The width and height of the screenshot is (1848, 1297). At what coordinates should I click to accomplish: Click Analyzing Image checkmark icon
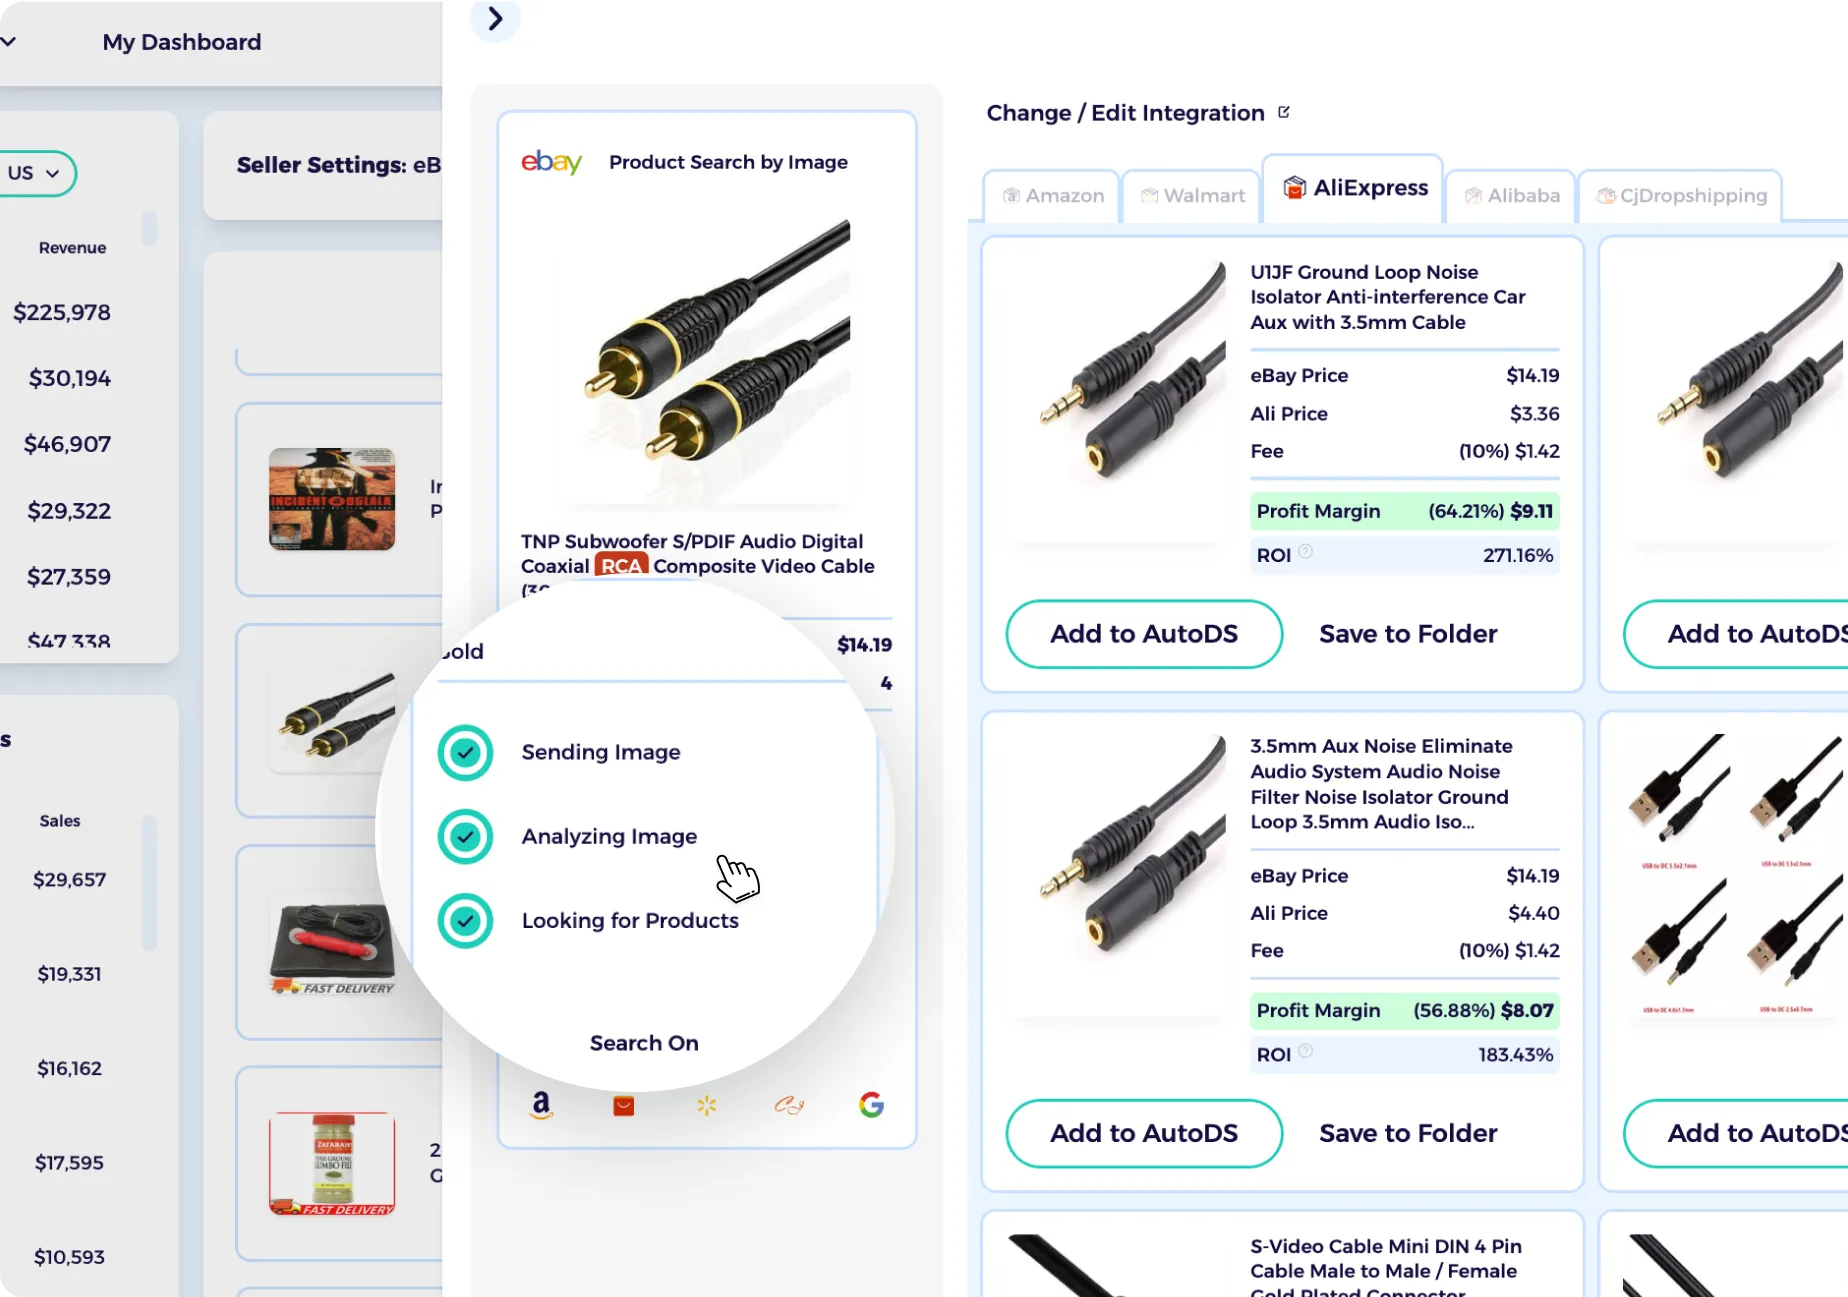pos(465,836)
